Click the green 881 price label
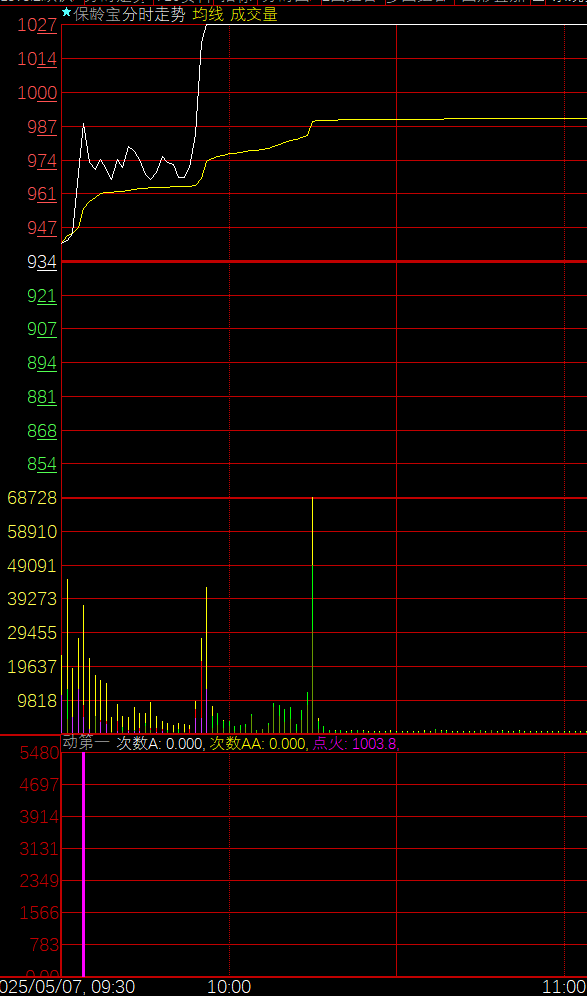587x996 pixels. point(42,397)
